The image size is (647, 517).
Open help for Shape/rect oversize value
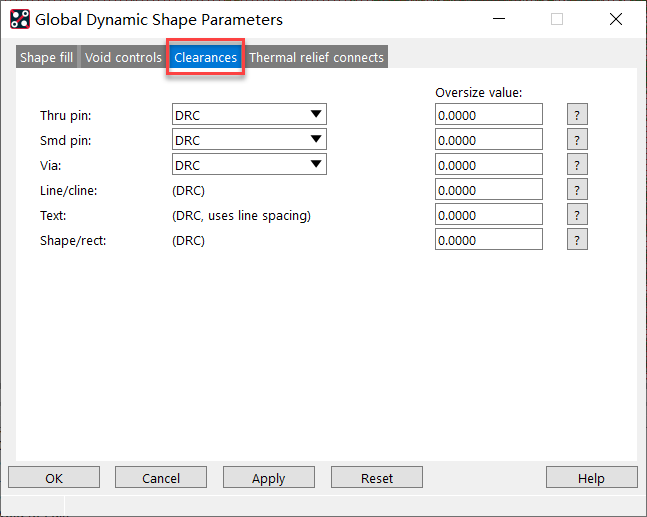click(577, 240)
